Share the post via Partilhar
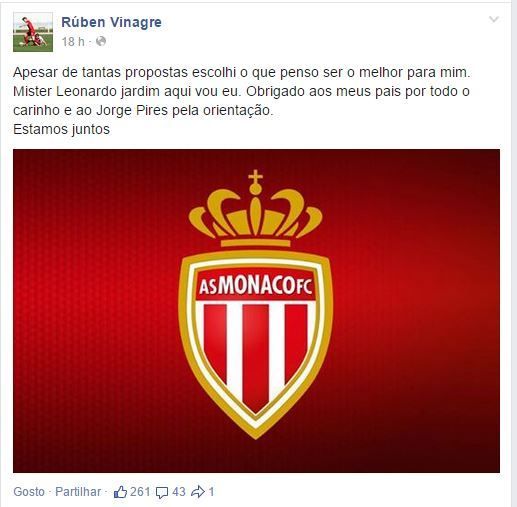The image size is (517, 507). click(x=78, y=492)
